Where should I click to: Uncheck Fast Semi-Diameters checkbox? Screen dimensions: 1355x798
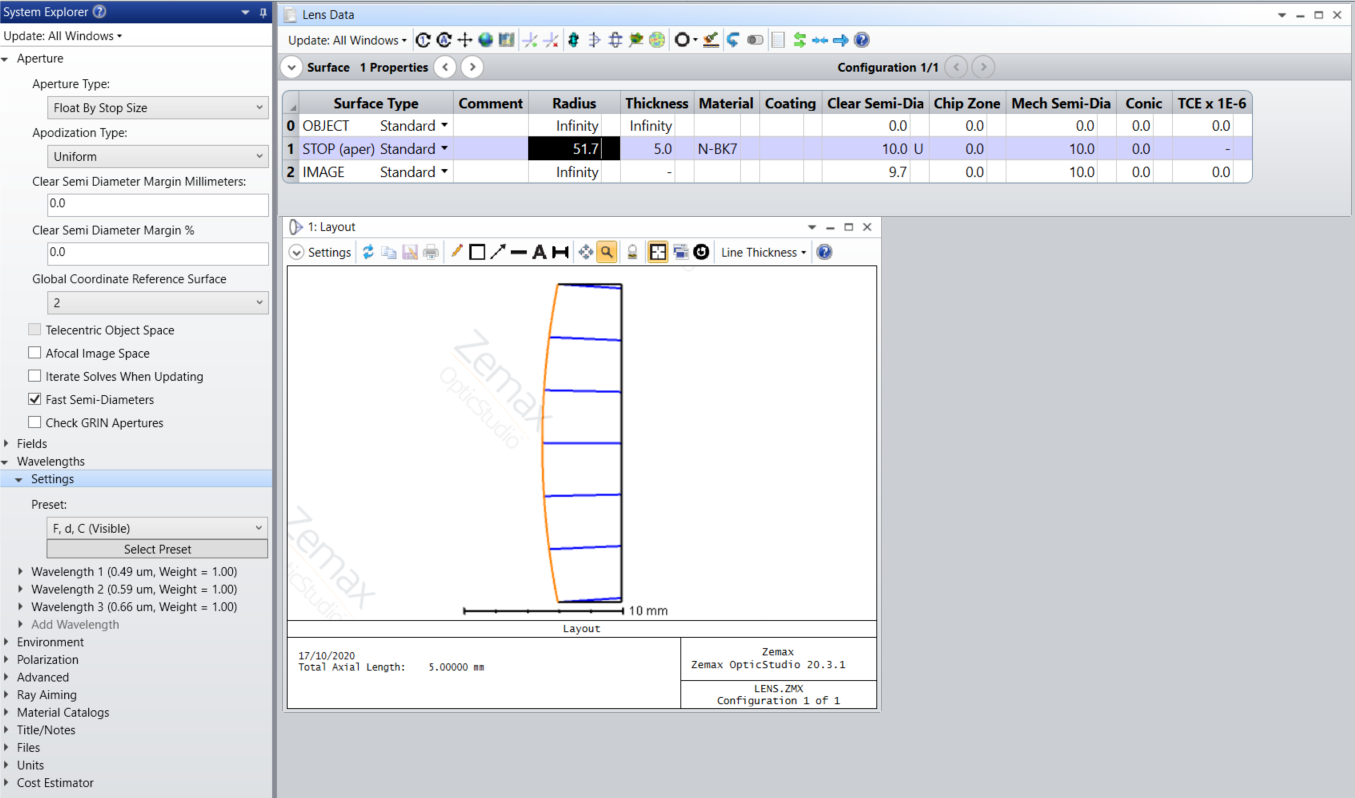pyautogui.click(x=35, y=399)
